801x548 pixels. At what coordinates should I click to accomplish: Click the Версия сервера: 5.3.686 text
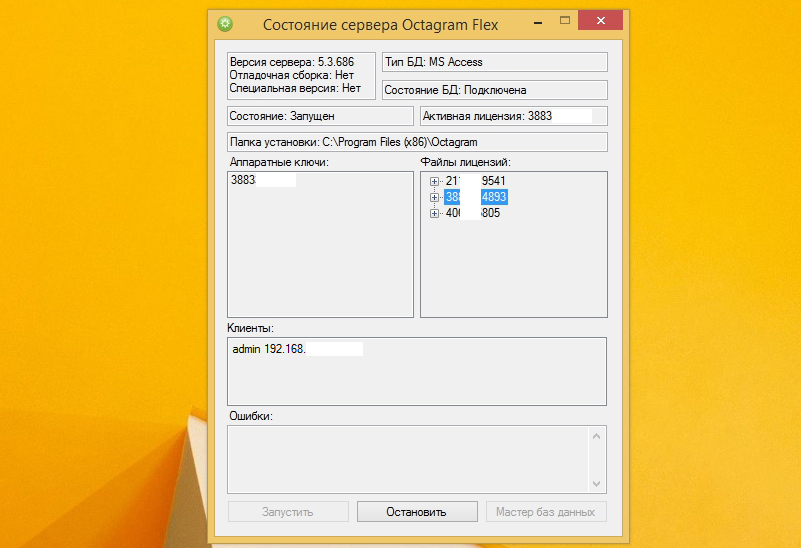click(292, 62)
